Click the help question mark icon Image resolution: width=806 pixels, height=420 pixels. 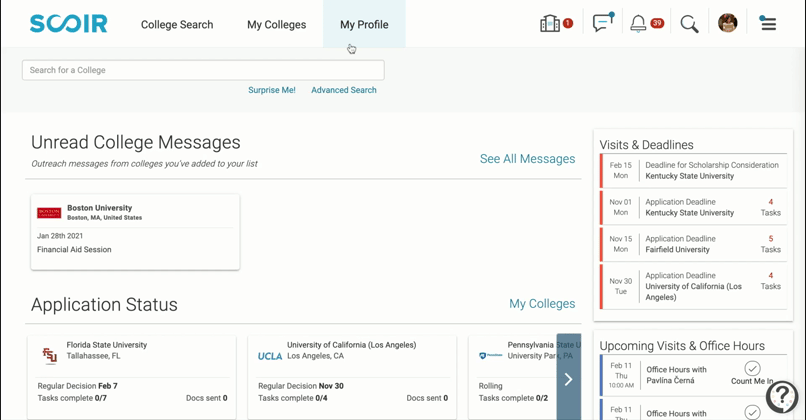(782, 396)
